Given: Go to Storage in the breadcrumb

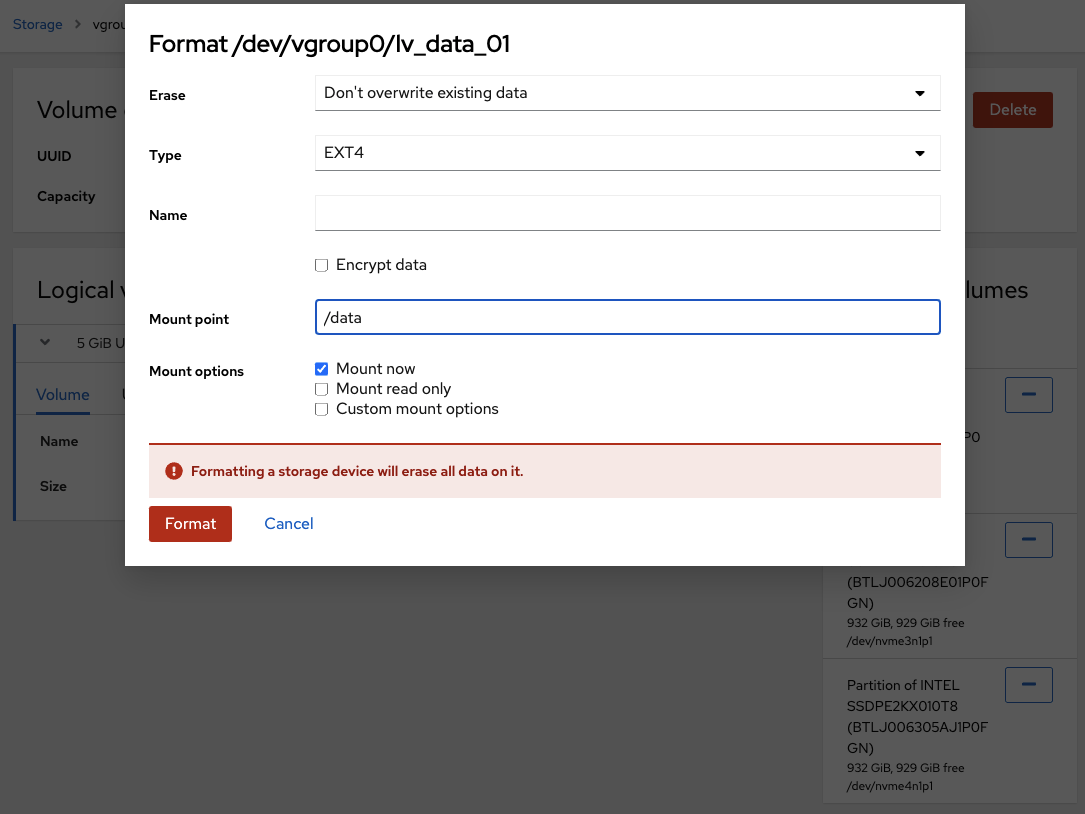Looking at the screenshot, I should pos(38,24).
